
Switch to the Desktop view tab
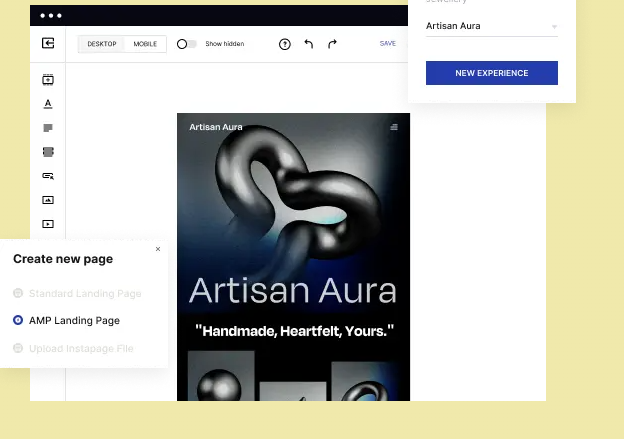102,44
